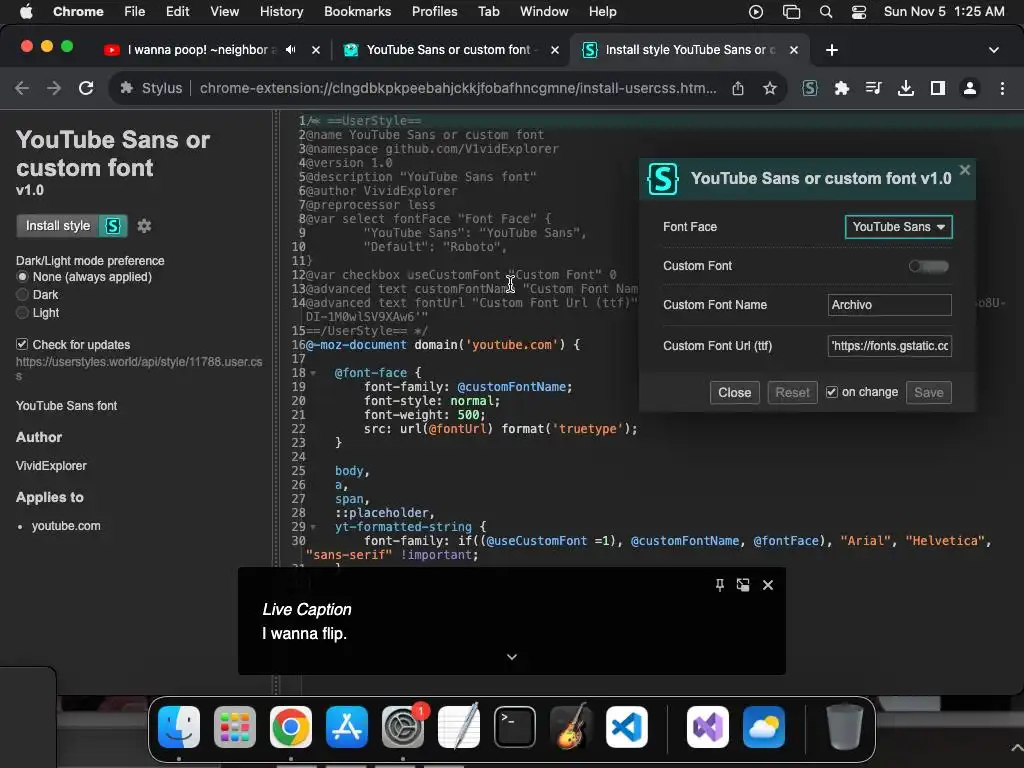Click the Install style button
Image resolution: width=1024 pixels, height=768 pixels.
pyautogui.click(x=71, y=226)
